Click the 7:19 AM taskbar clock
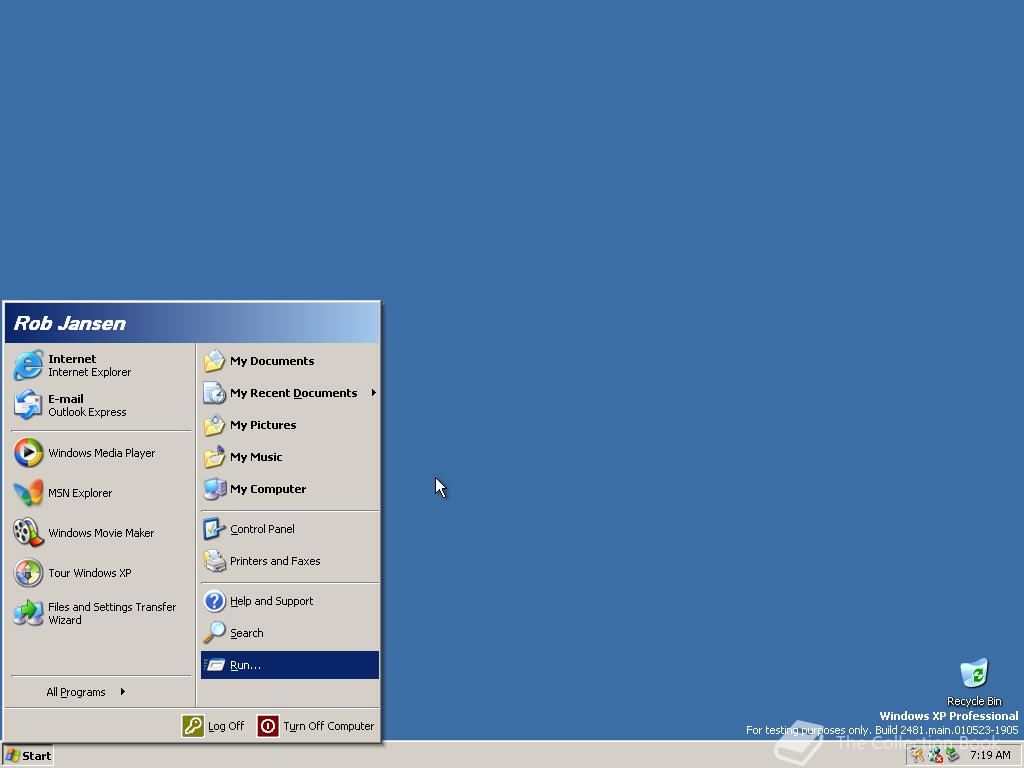The width and height of the screenshot is (1024, 768). 990,756
